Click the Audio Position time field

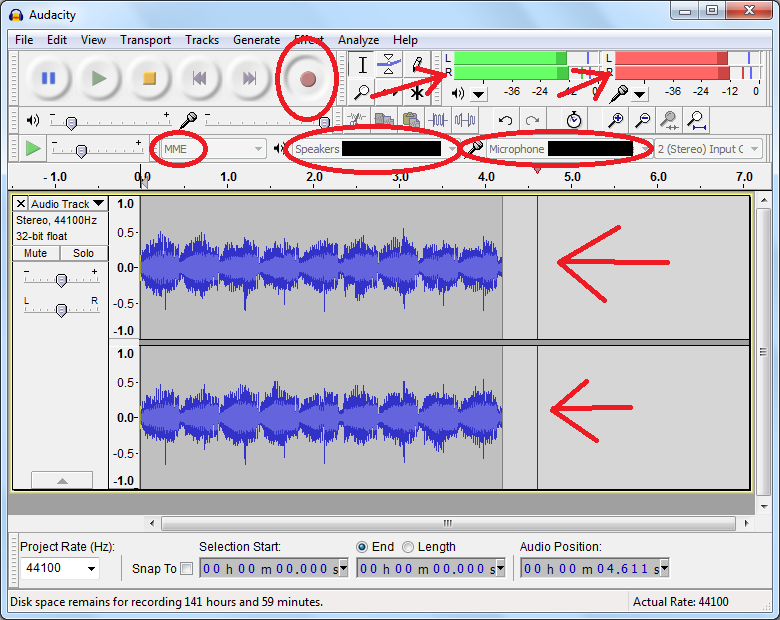click(591, 568)
